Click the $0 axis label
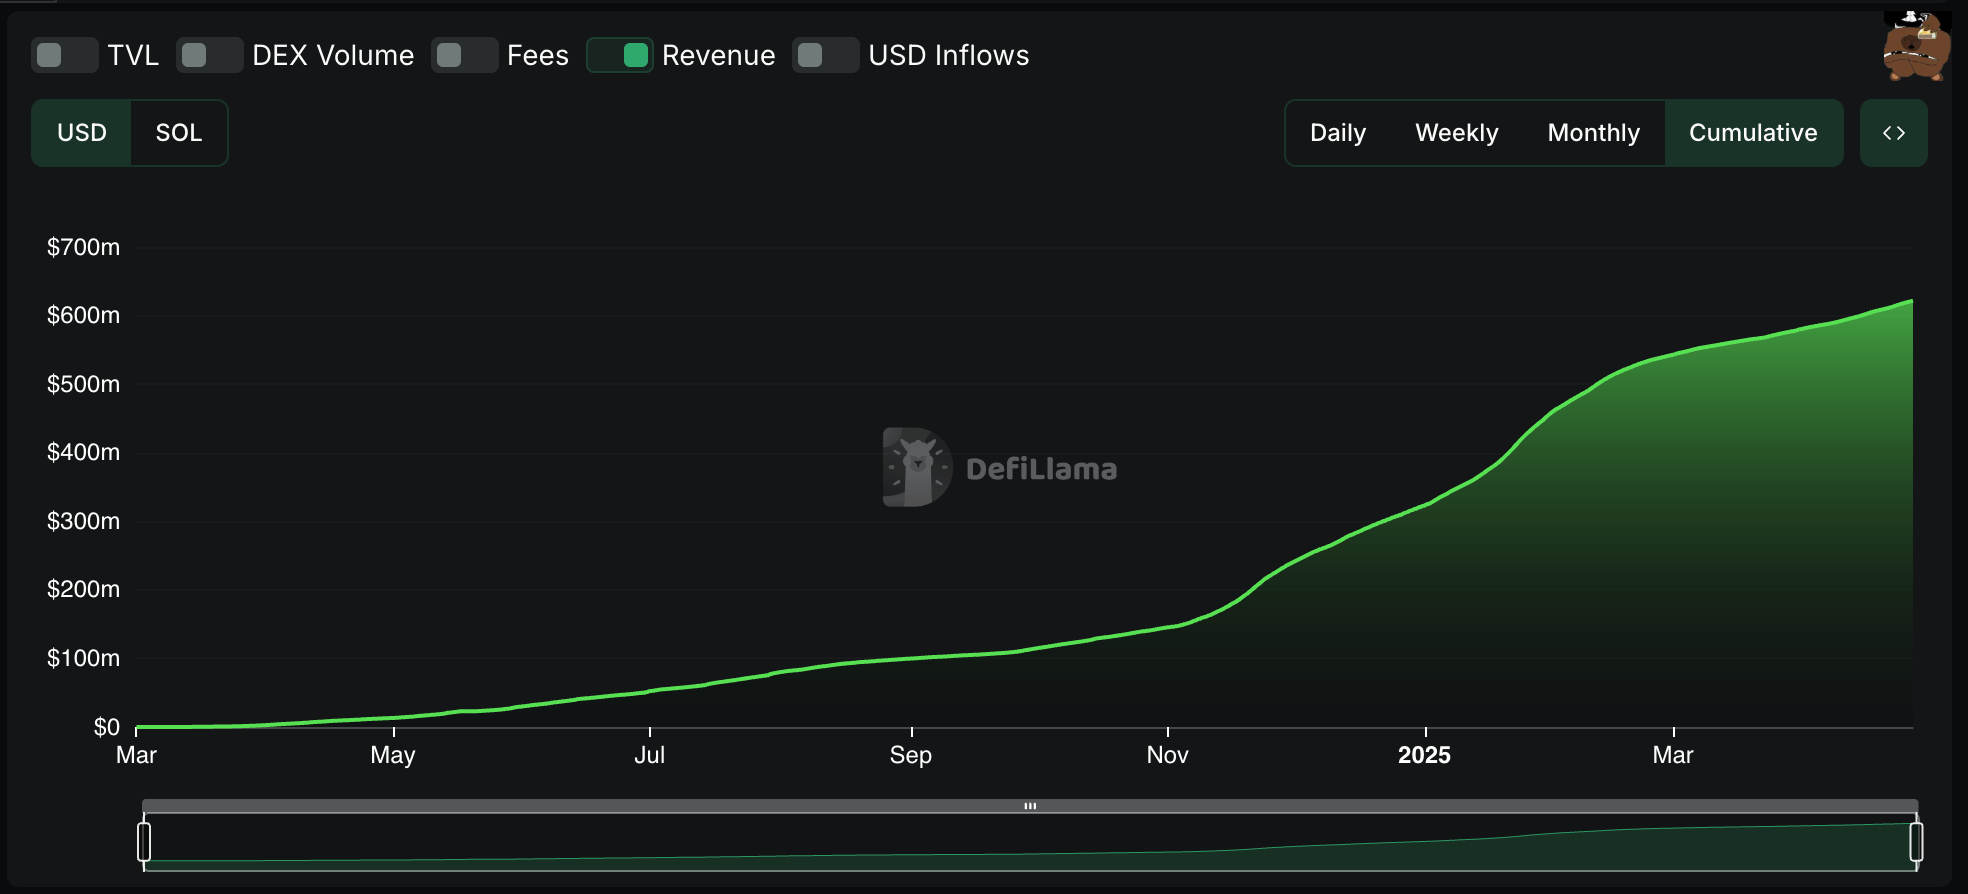1968x894 pixels. point(106,727)
